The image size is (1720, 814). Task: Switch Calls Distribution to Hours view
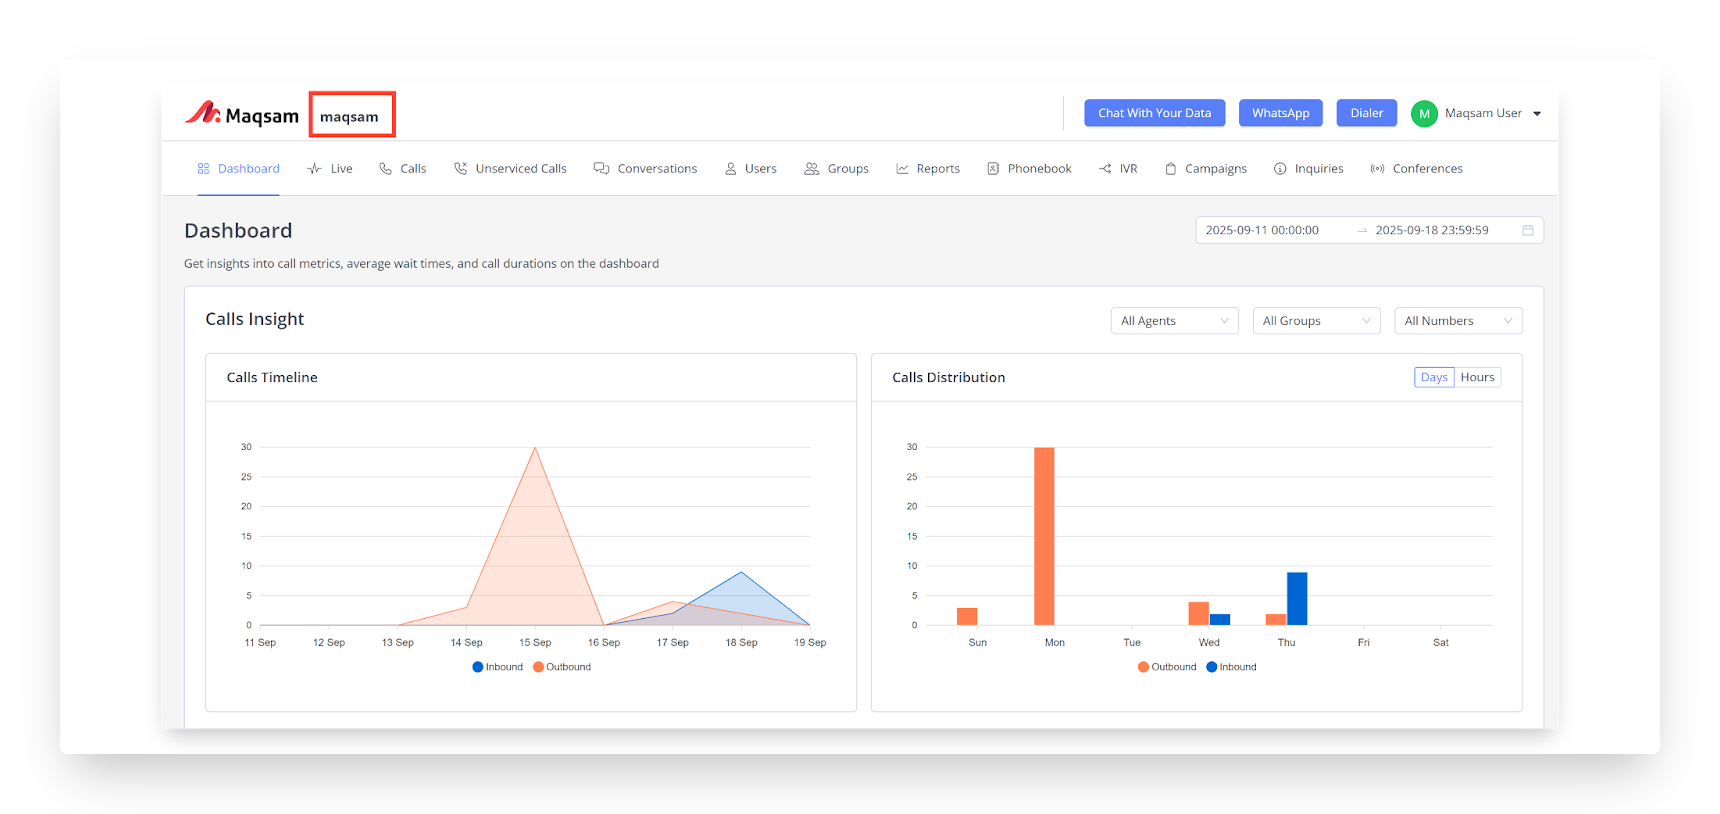click(1477, 377)
